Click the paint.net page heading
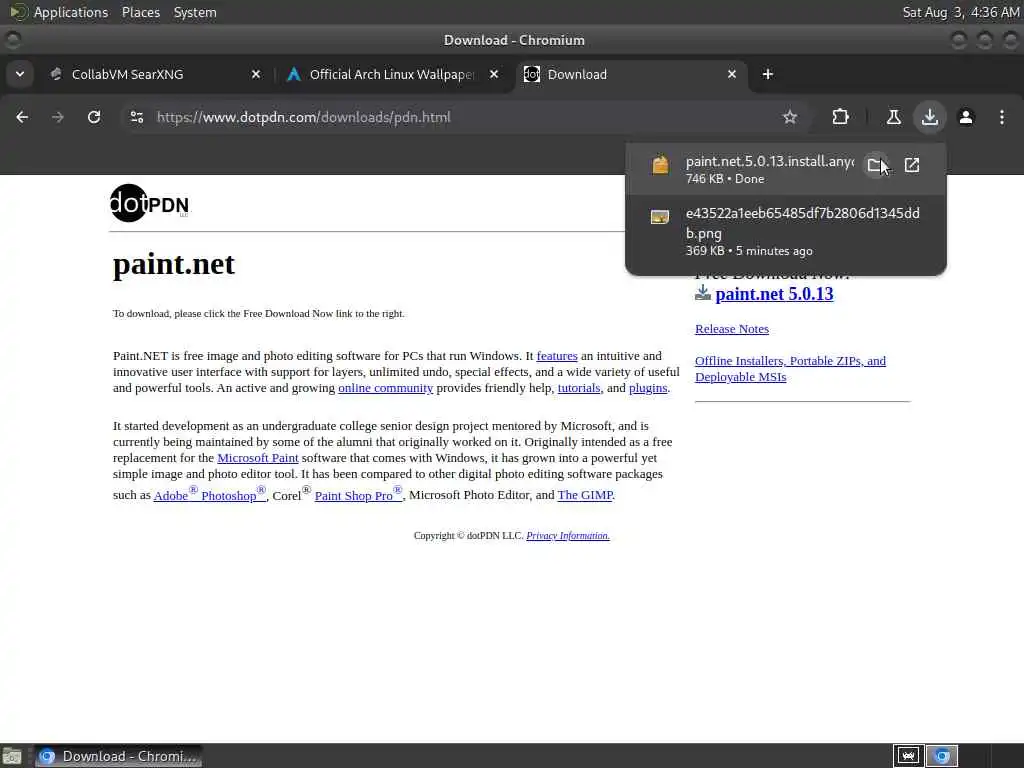Screen dimensions: 1024x768 point(174,264)
